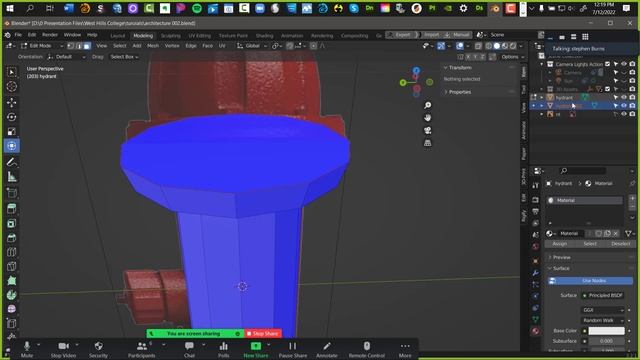Toggle the camera view icon in viewport
Image resolution: width=640 pixels, height=360 pixels.
pos(427,131)
